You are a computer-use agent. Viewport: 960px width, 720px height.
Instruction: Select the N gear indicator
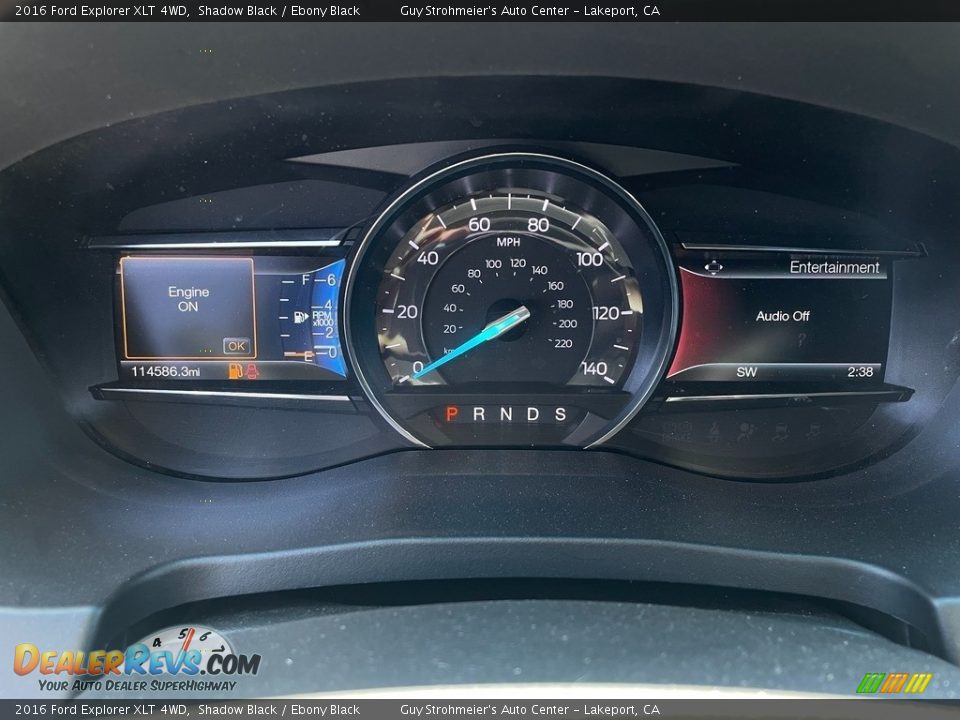point(506,414)
